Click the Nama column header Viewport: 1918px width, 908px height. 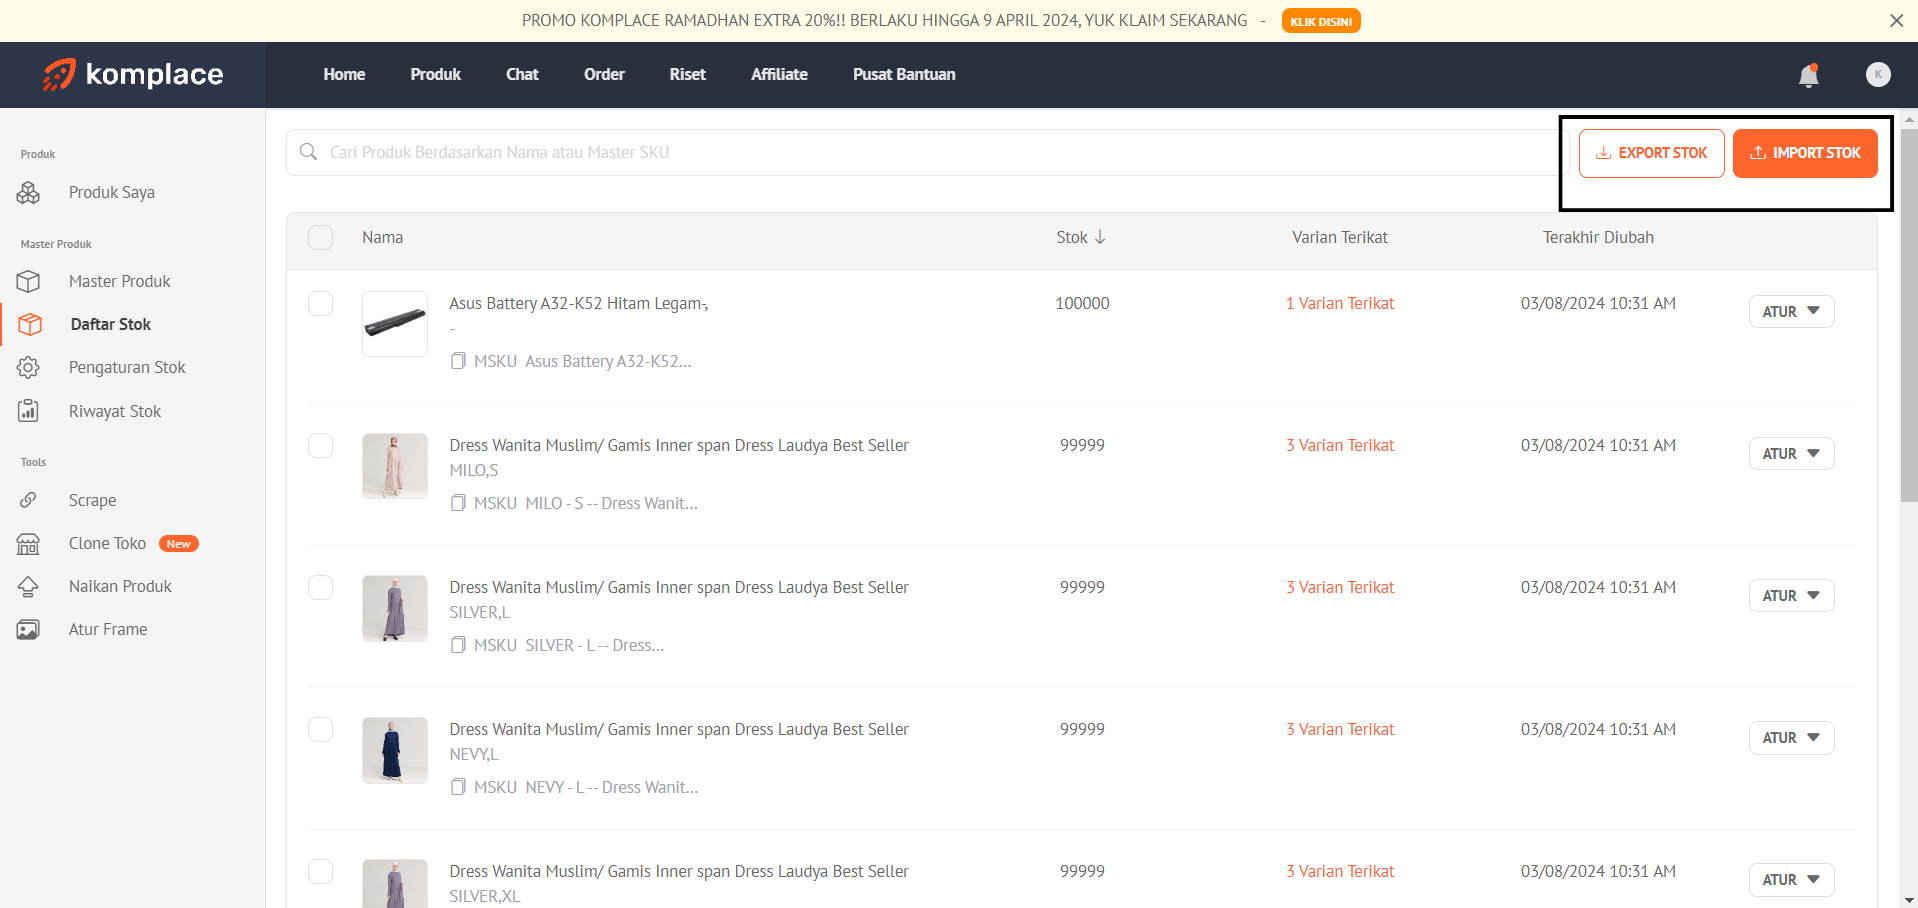click(x=382, y=237)
